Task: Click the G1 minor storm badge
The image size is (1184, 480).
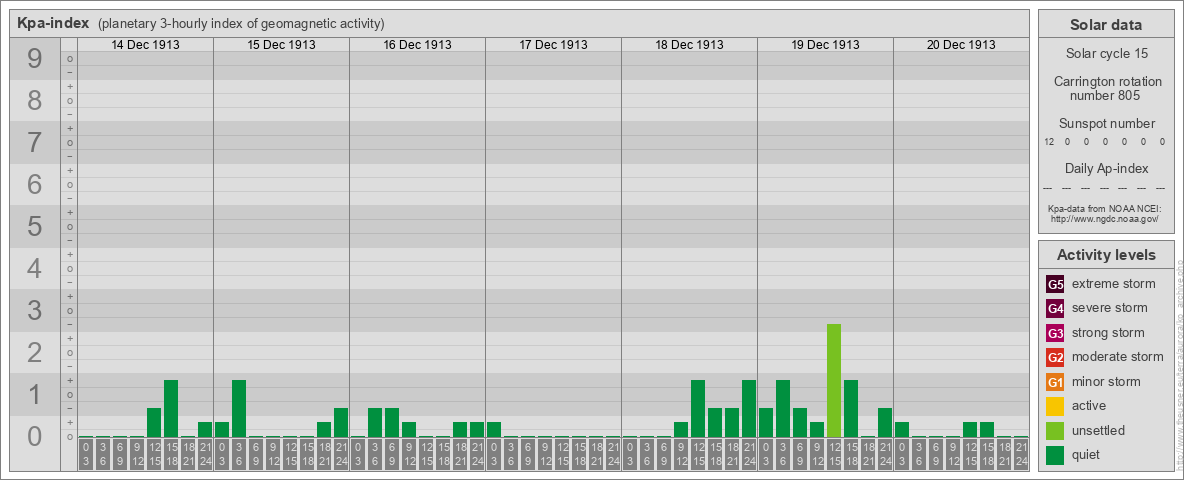Action: (1056, 382)
